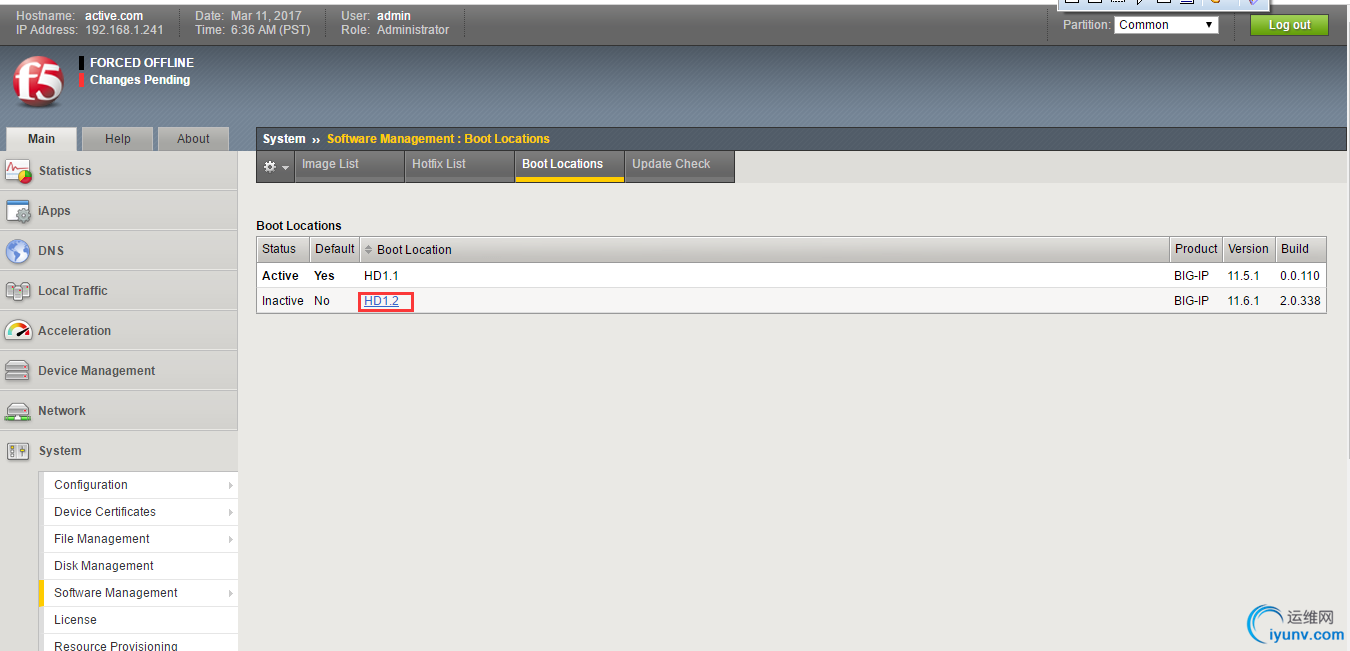
Task: Open the Disk Management menu item
Action: pos(139,566)
